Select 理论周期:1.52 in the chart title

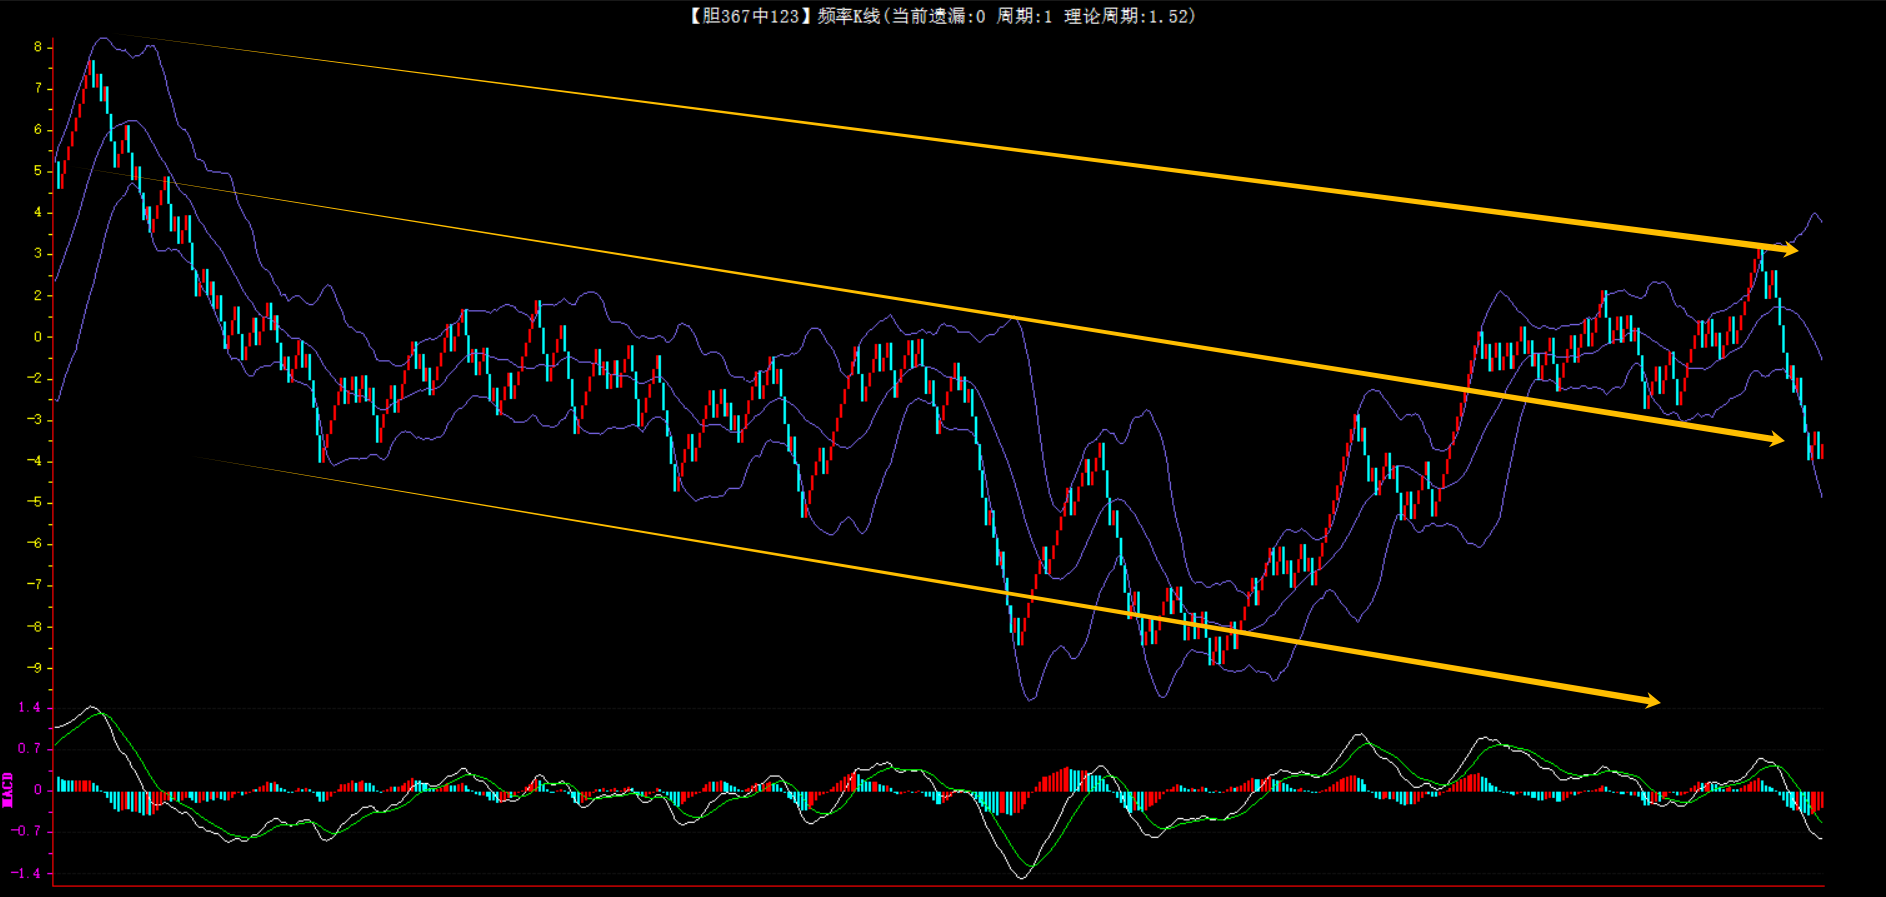pyautogui.click(x=1127, y=16)
